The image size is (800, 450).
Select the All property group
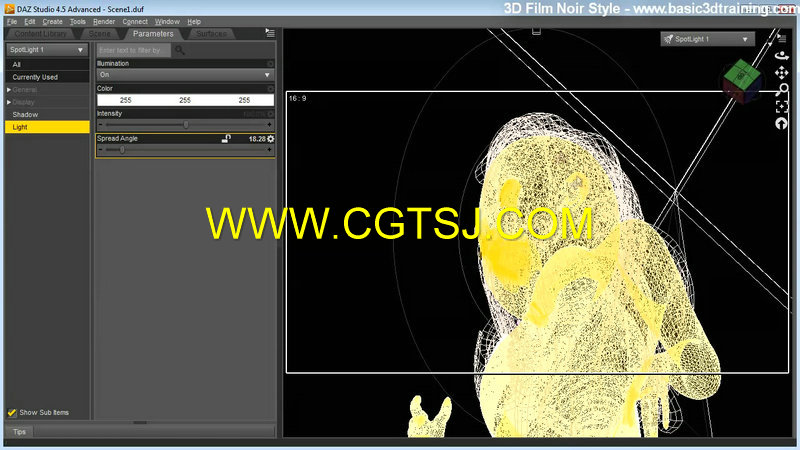click(x=47, y=64)
